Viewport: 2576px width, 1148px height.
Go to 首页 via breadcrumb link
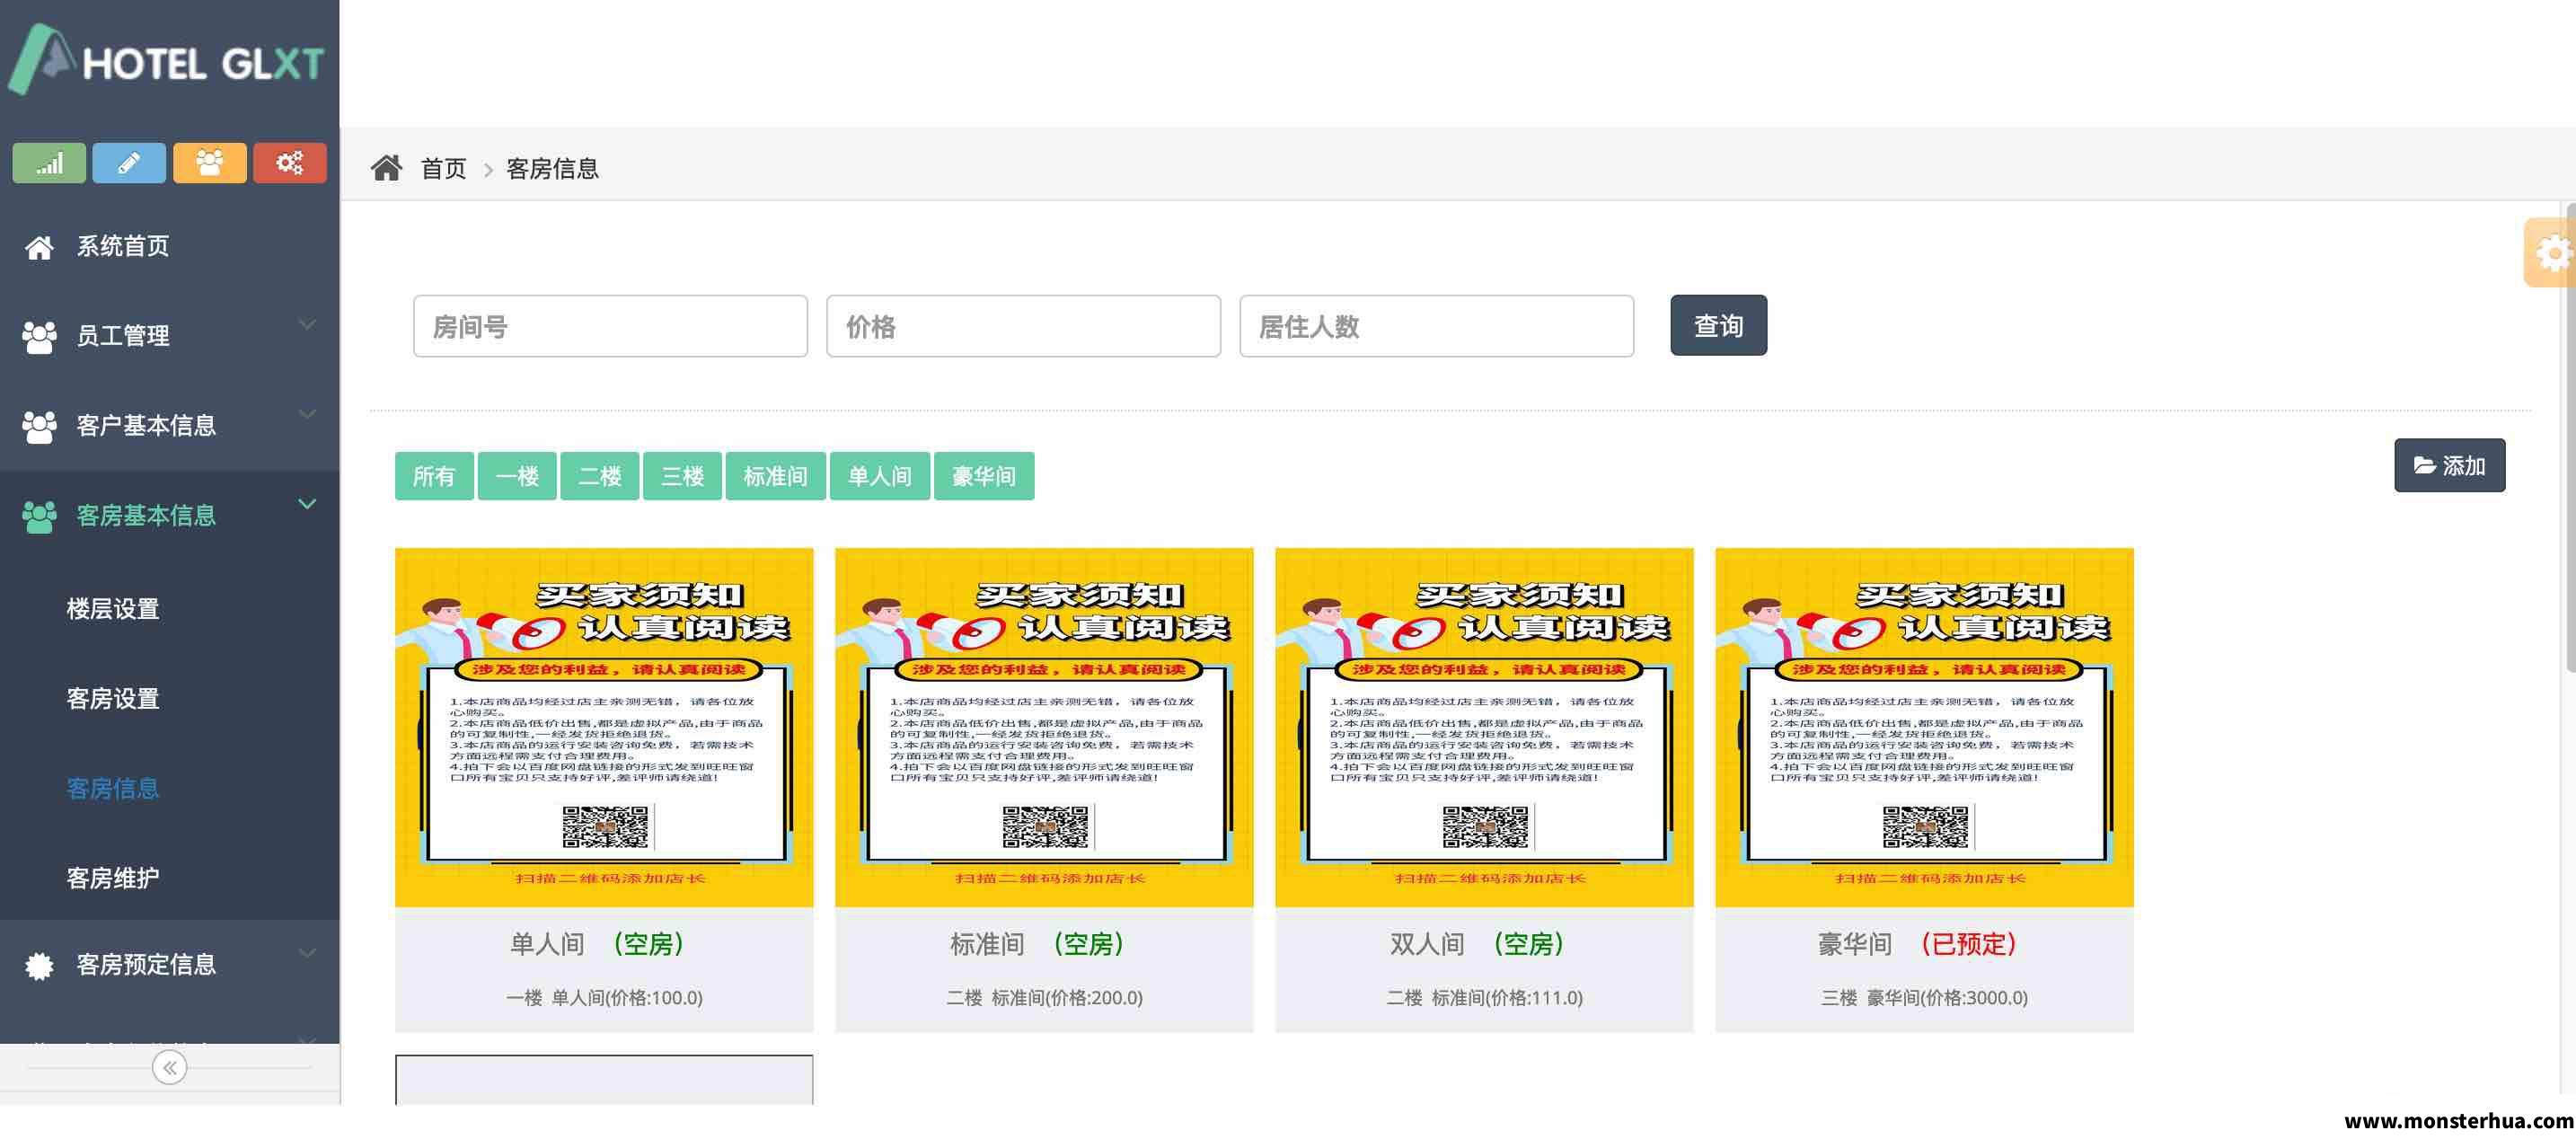click(443, 169)
